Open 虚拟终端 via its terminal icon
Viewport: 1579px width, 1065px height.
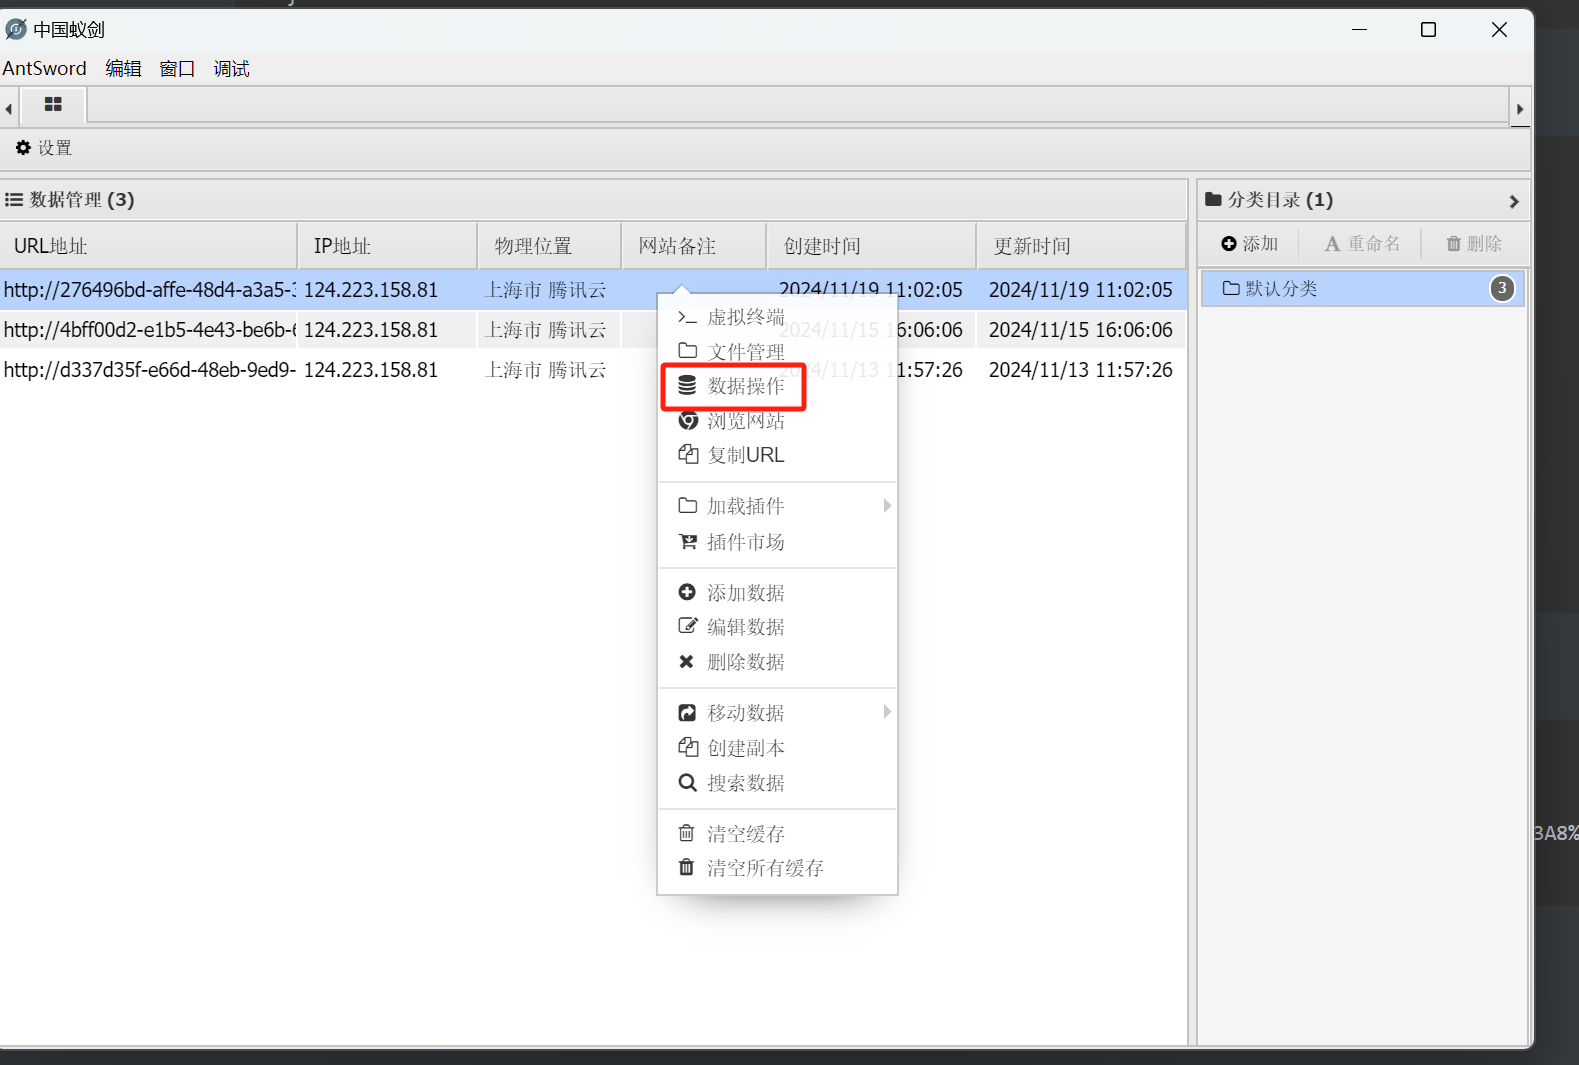pos(687,317)
